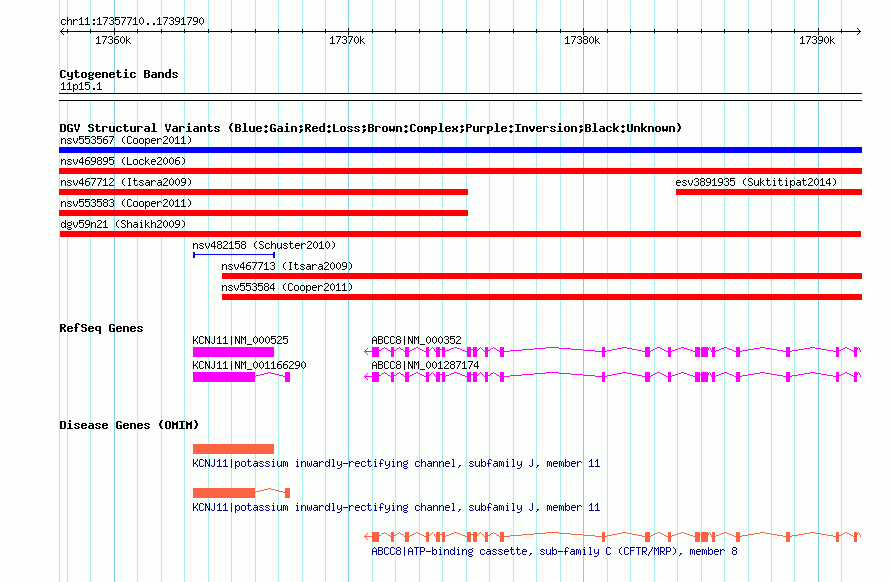The height and width of the screenshot is (582, 890).
Task: Open the second KCNJ11 potassium channel description
Action: click(x=396, y=507)
